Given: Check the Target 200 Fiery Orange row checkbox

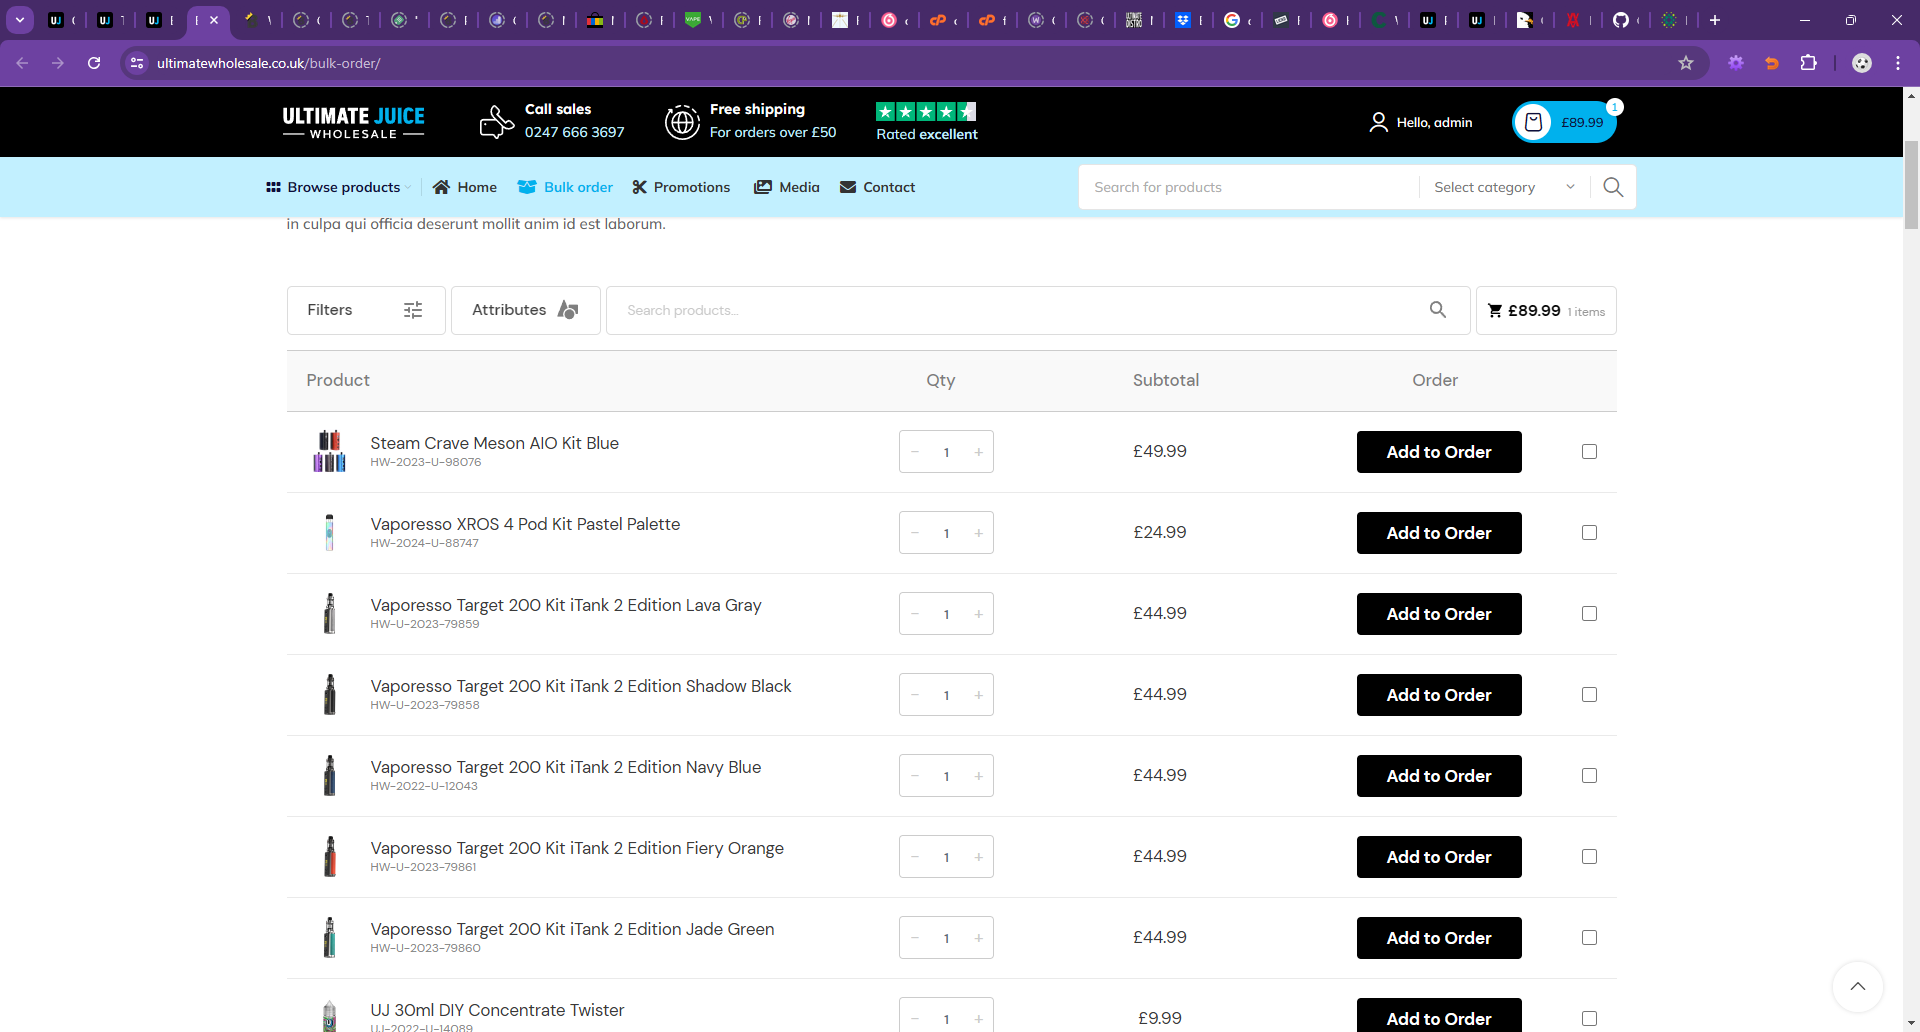Looking at the screenshot, I should coord(1589,857).
